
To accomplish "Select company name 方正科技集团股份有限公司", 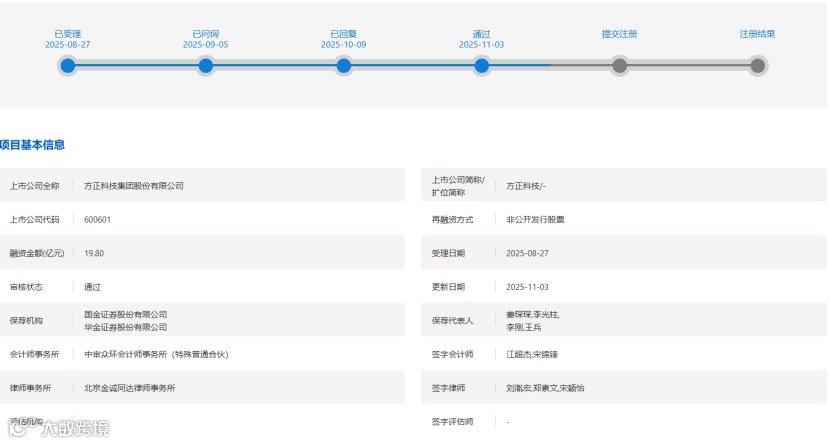I will [x=134, y=186].
